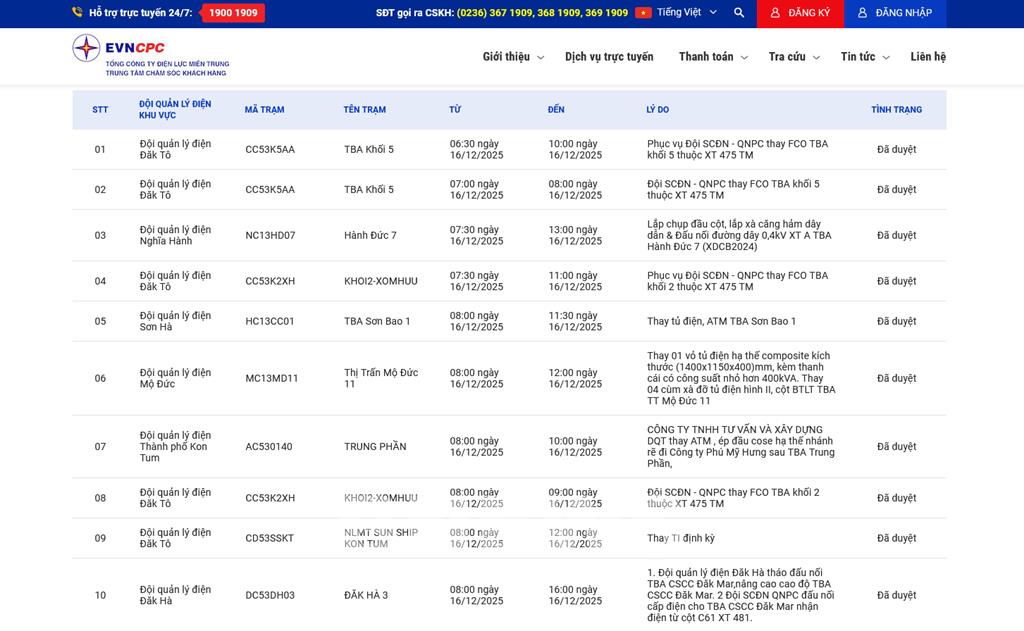Click station name TBA Sơn Bao 1

[x=377, y=321]
